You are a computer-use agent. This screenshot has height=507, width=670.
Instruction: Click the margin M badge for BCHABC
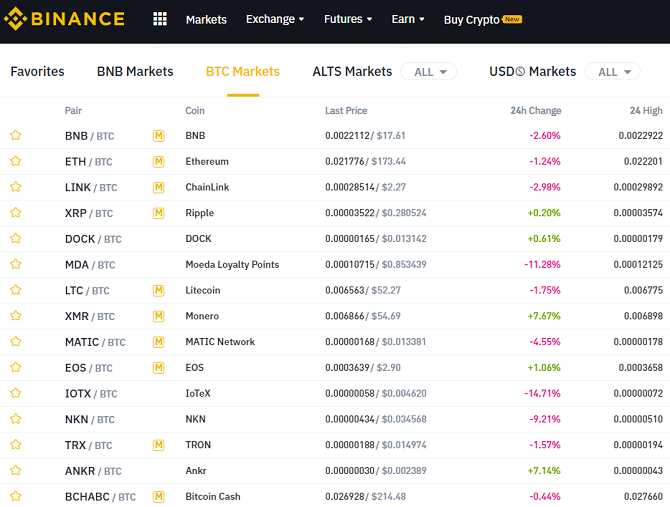pyautogui.click(x=159, y=496)
